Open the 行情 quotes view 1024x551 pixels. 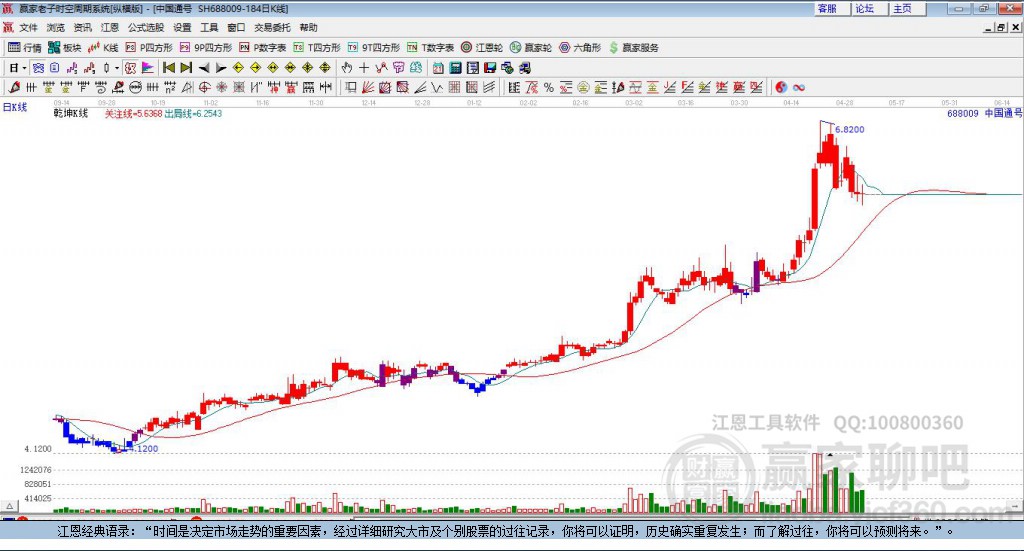pyautogui.click(x=24, y=48)
